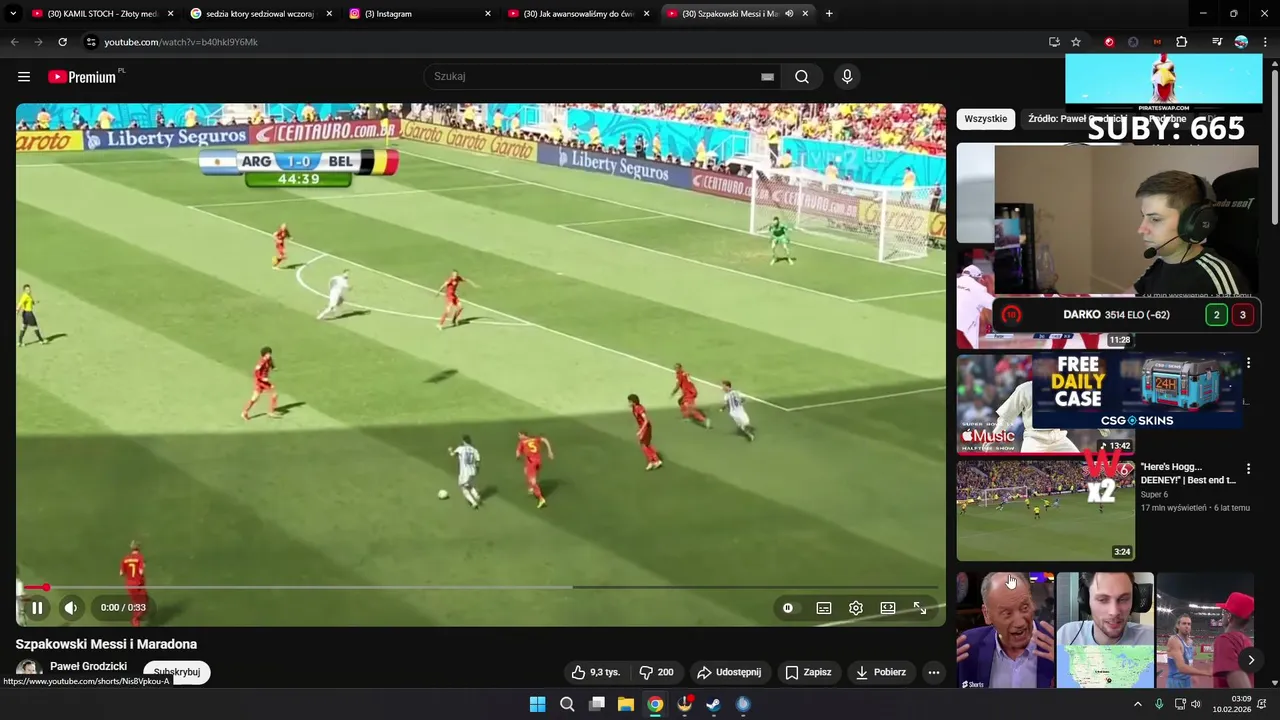Go to the YouTube Premium home logo
The height and width of the screenshot is (720, 1280).
point(83,77)
